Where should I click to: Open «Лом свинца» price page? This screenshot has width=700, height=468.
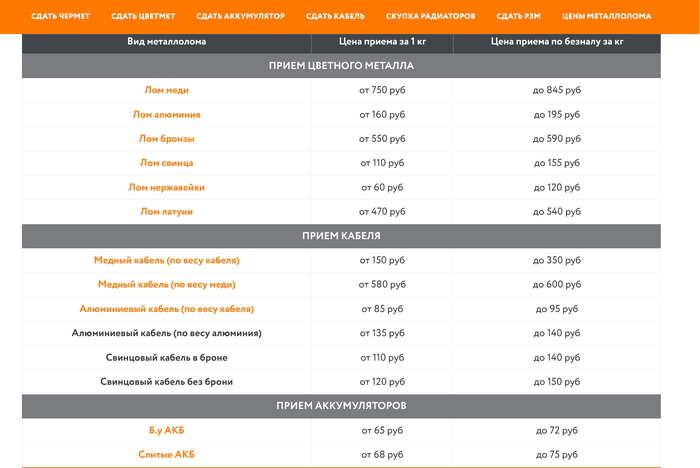[x=166, y=163]
